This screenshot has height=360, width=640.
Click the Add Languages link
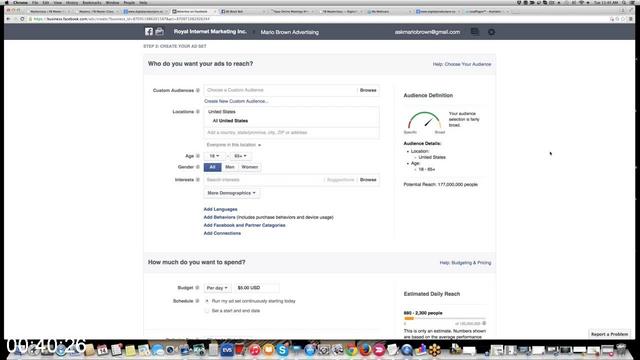[220, 209]
